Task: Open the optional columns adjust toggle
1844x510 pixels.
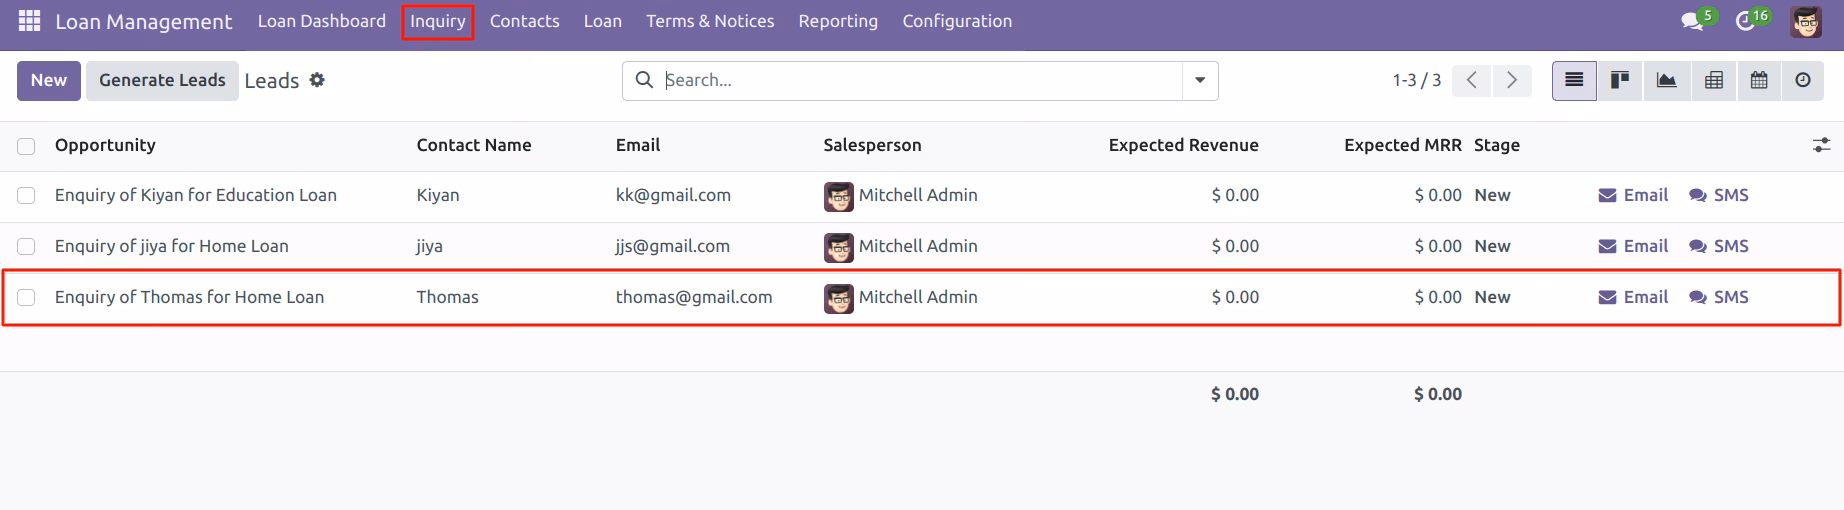Action: click(x=1821, y=146)
